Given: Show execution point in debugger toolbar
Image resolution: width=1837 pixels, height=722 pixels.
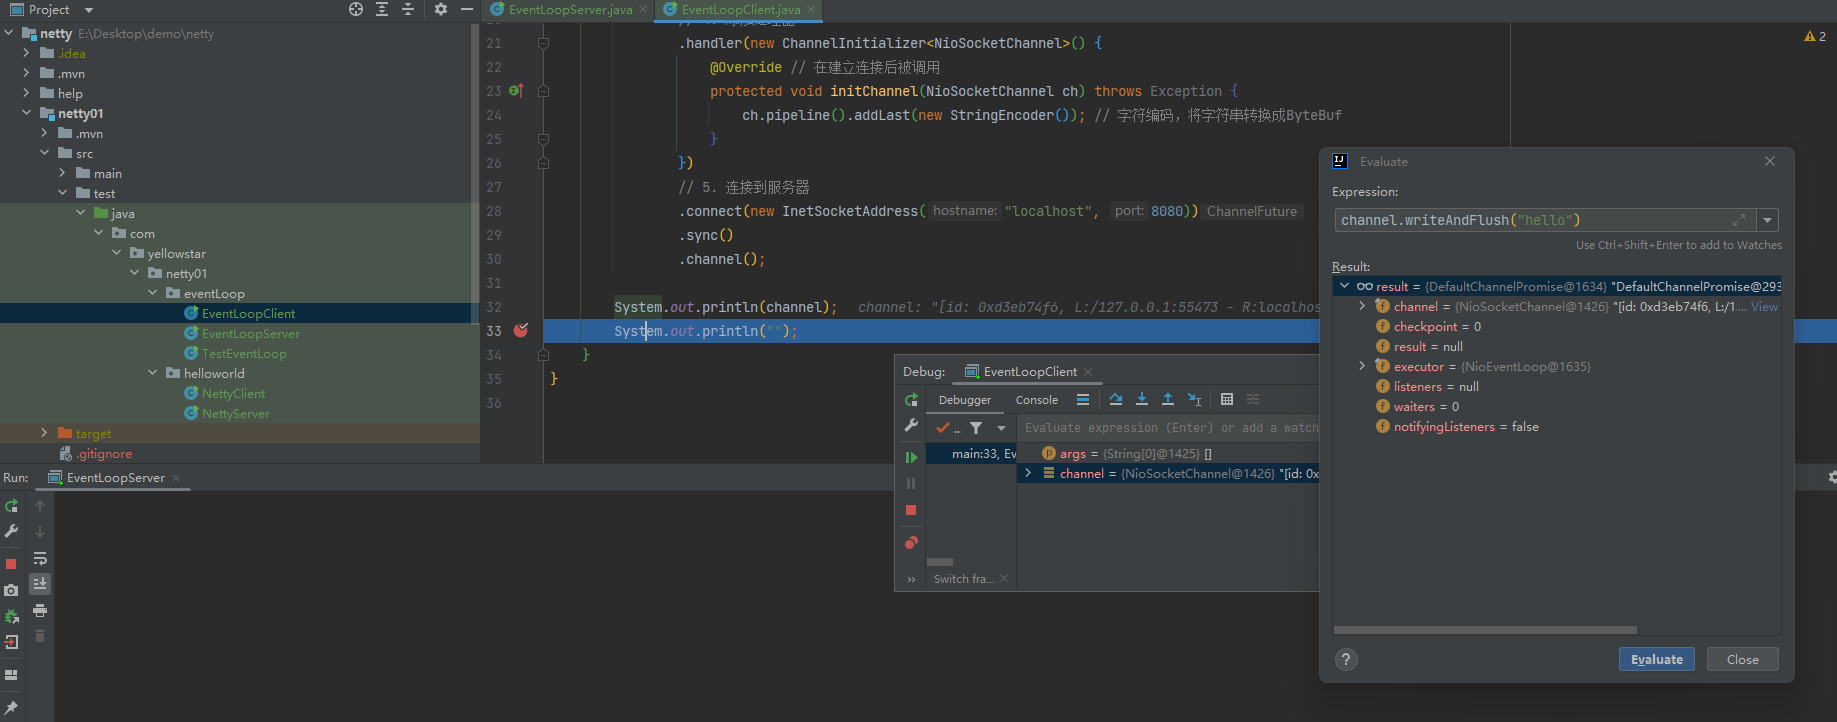Looking at the screenshot, I should (1083, 399).
